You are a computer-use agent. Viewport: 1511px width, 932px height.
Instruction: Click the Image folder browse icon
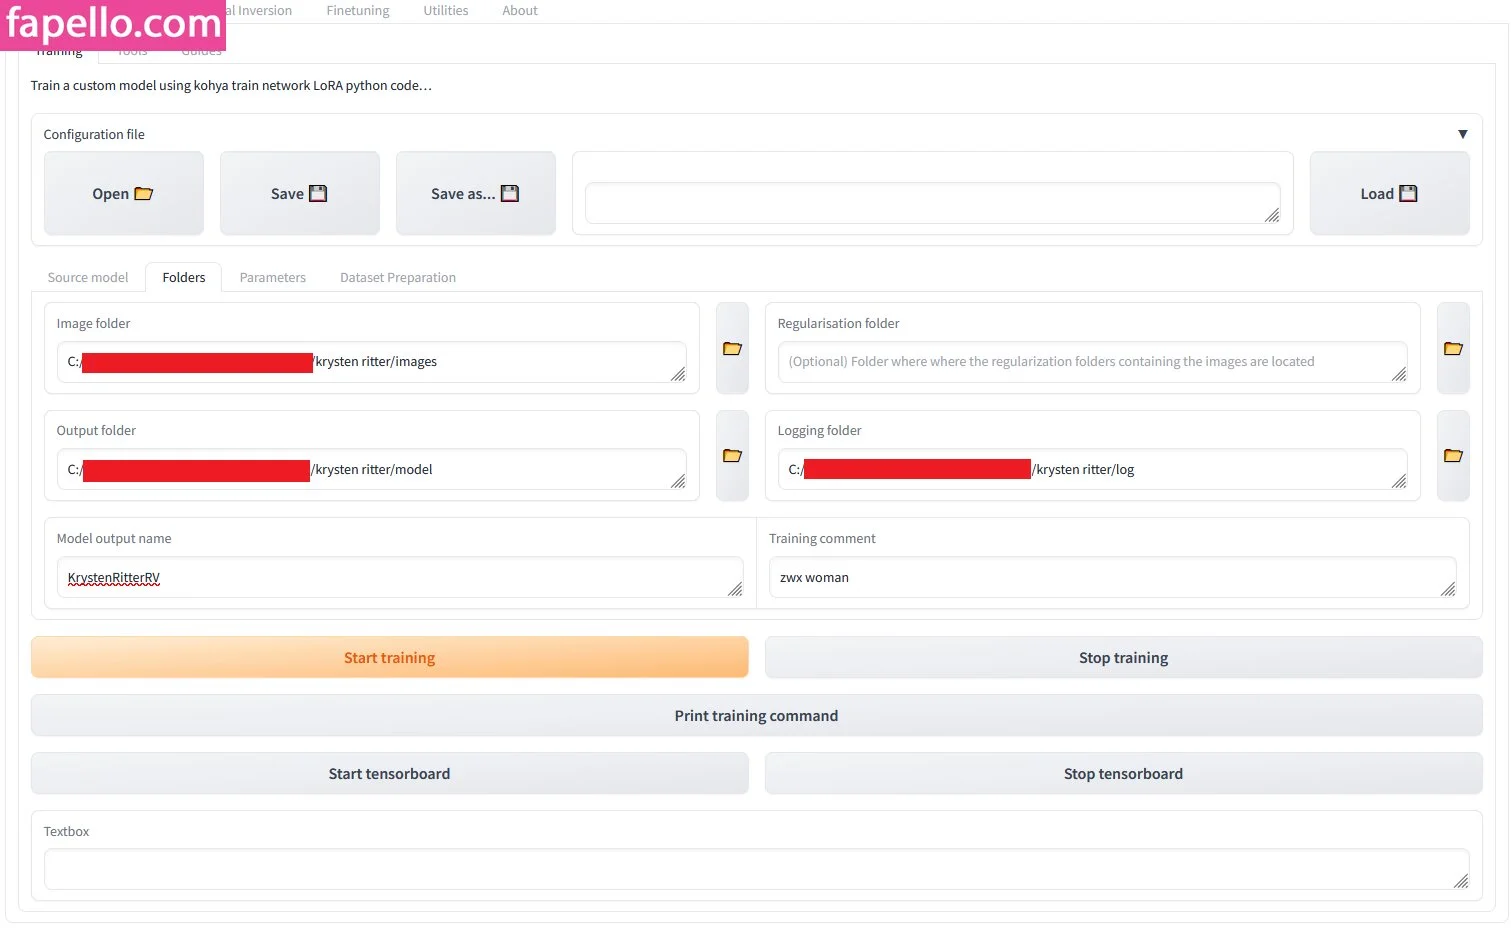732,348
